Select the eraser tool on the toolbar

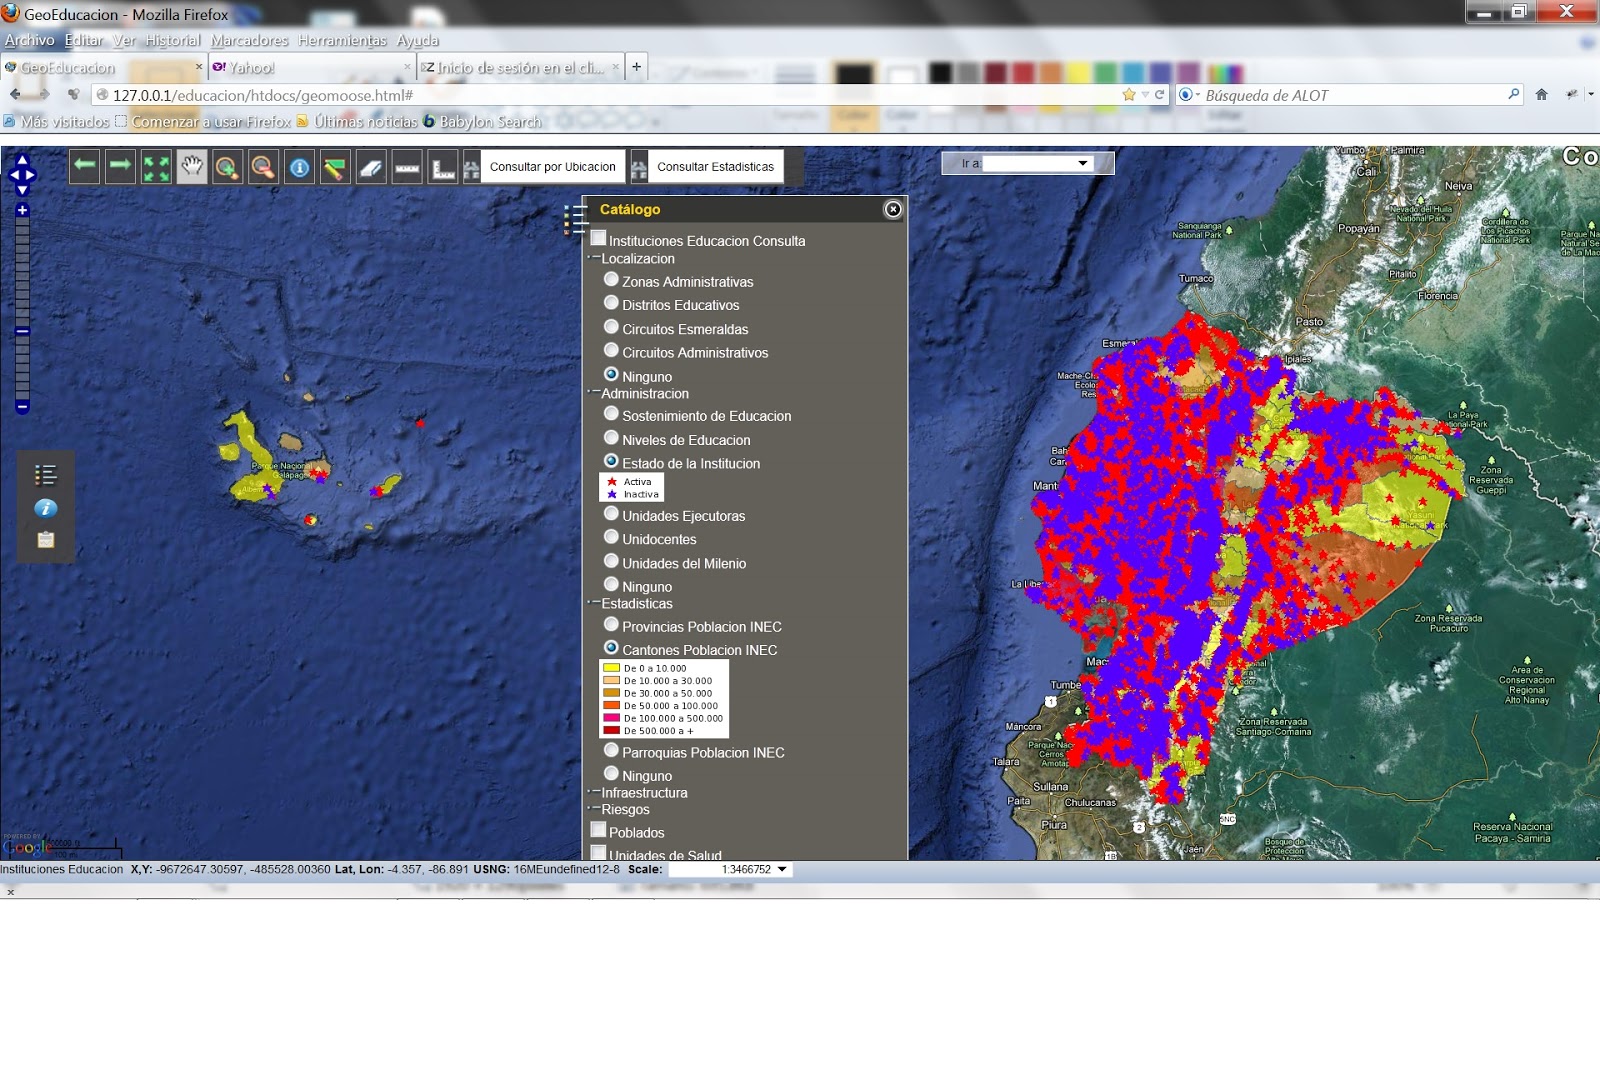tap(370, 166)
